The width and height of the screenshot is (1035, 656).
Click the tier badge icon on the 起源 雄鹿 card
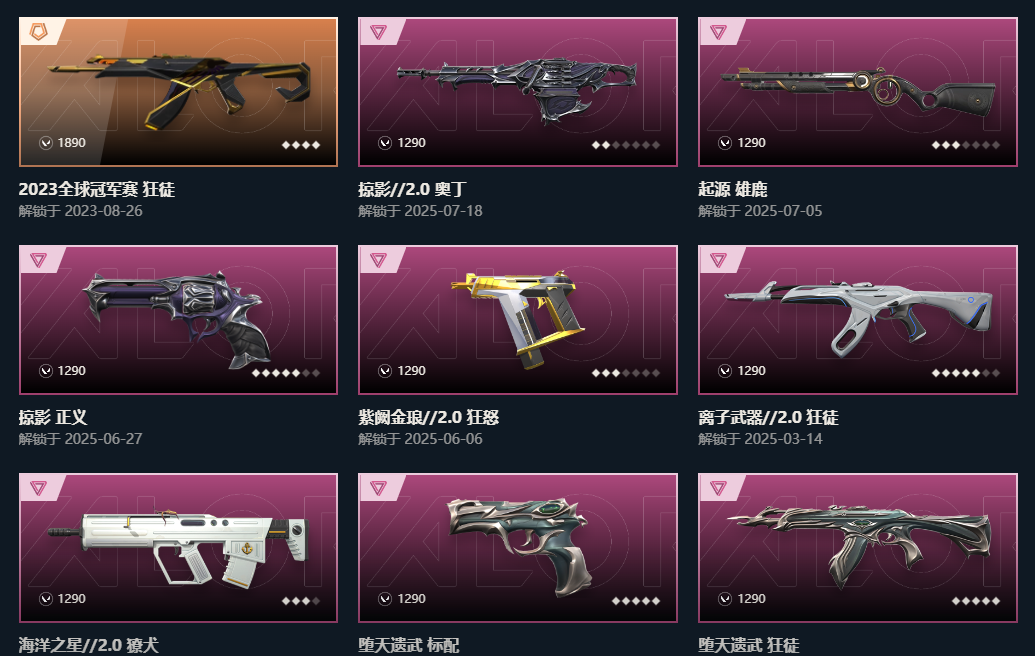pyautogui.click(x=718, y=31)
